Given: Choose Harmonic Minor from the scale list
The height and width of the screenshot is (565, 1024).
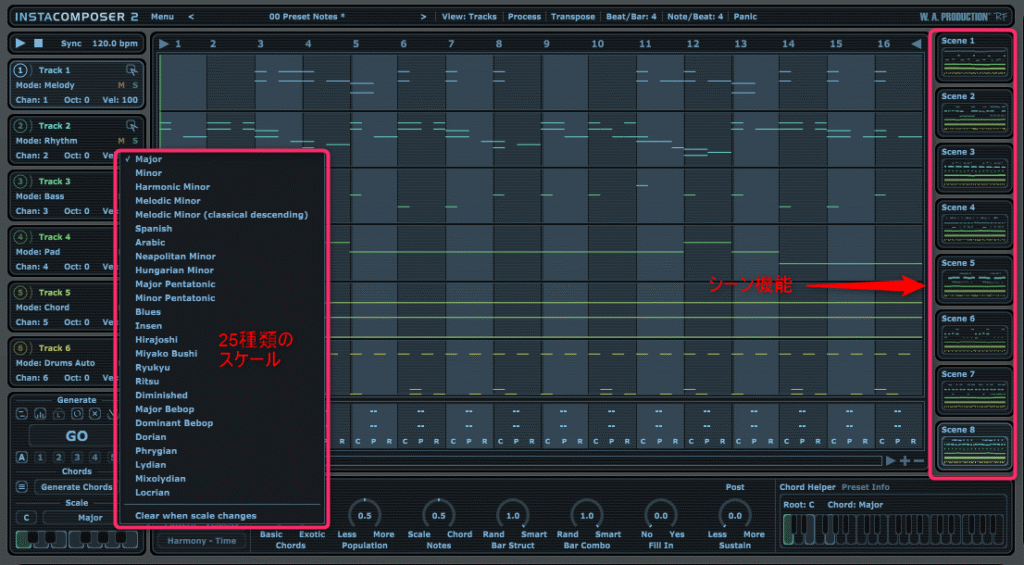Looking at the screenshot, I should 172,187.
